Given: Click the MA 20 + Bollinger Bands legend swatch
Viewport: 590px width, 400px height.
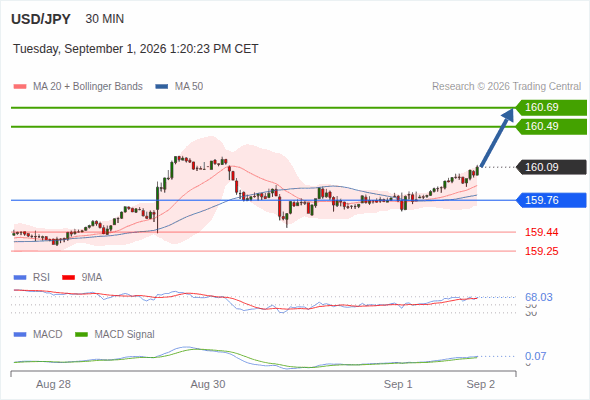Looking at the screenshot, I should [x=20, y=87].
